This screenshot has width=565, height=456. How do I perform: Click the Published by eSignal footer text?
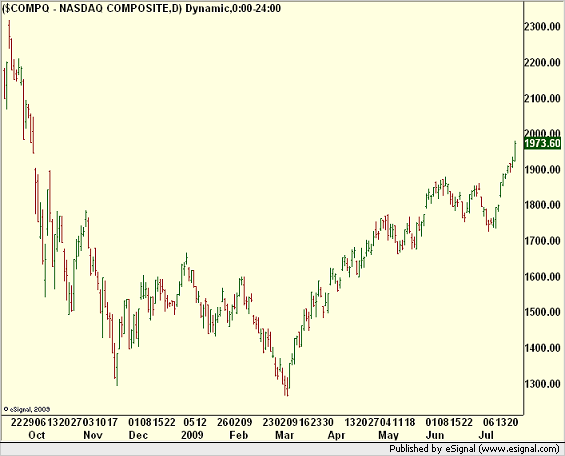tap(474, 449)
